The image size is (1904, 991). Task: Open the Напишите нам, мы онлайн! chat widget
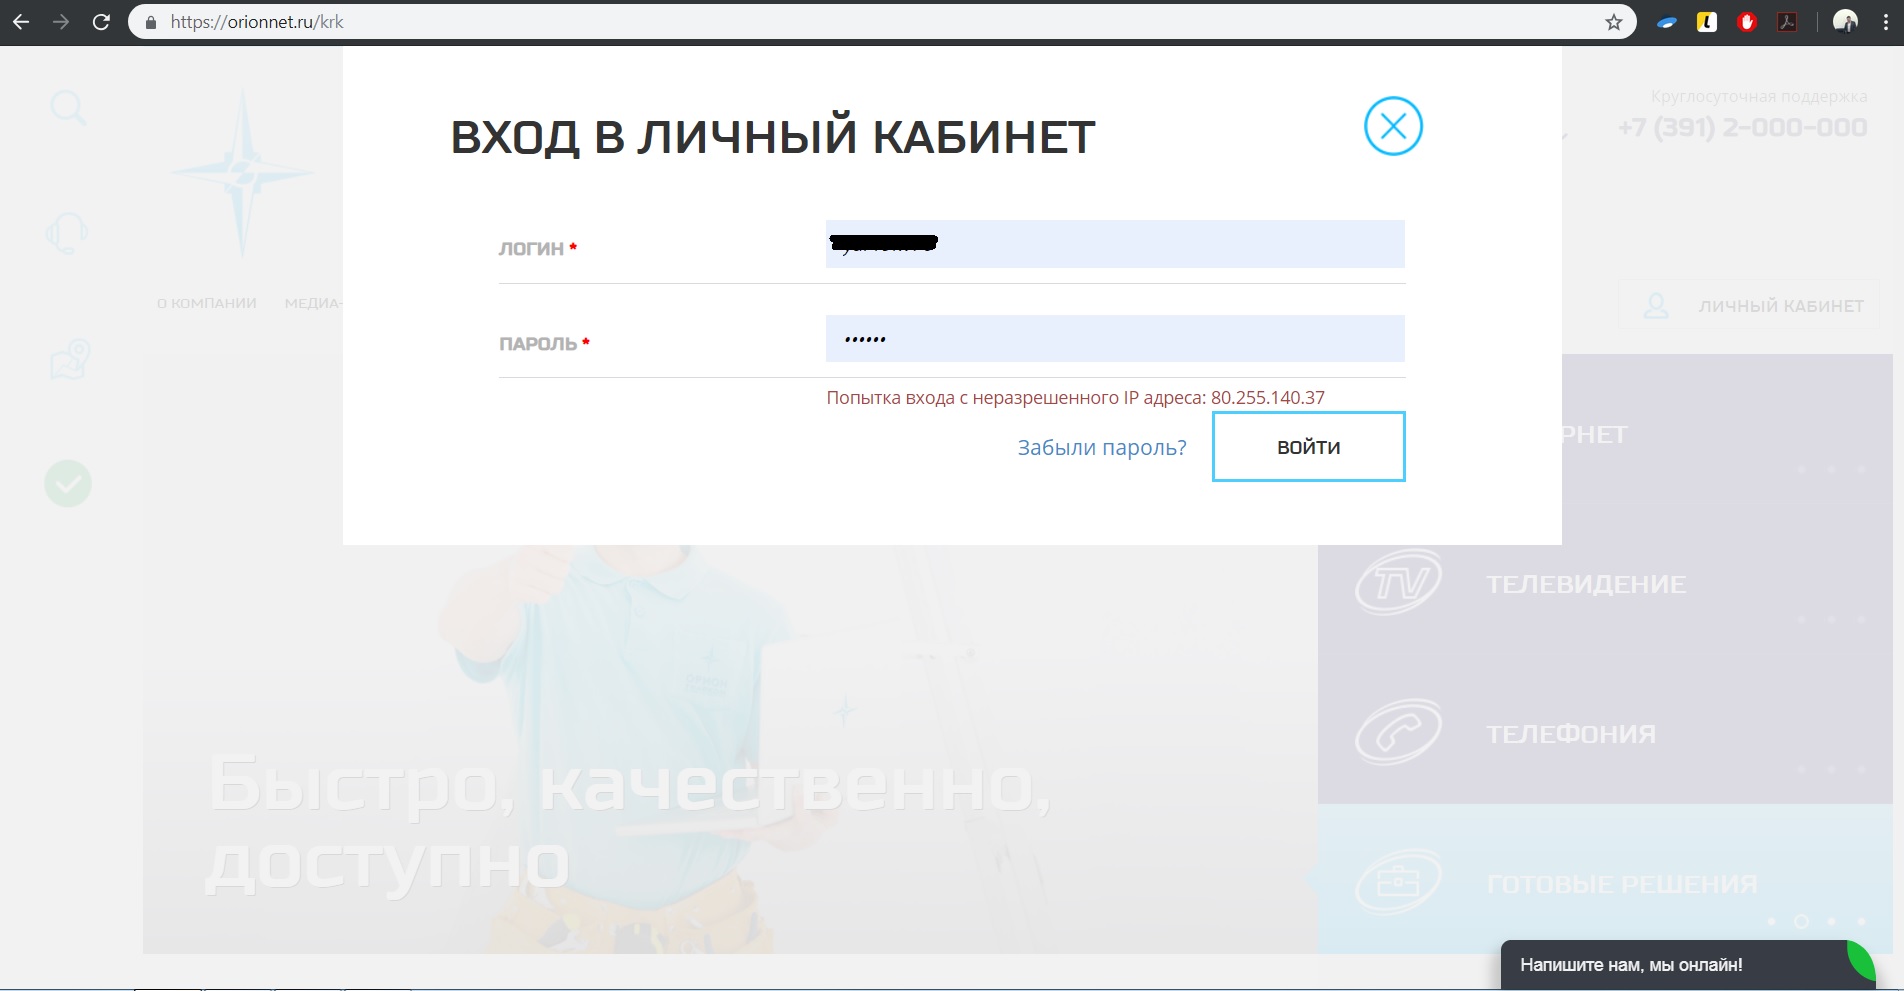point(1688,965)
